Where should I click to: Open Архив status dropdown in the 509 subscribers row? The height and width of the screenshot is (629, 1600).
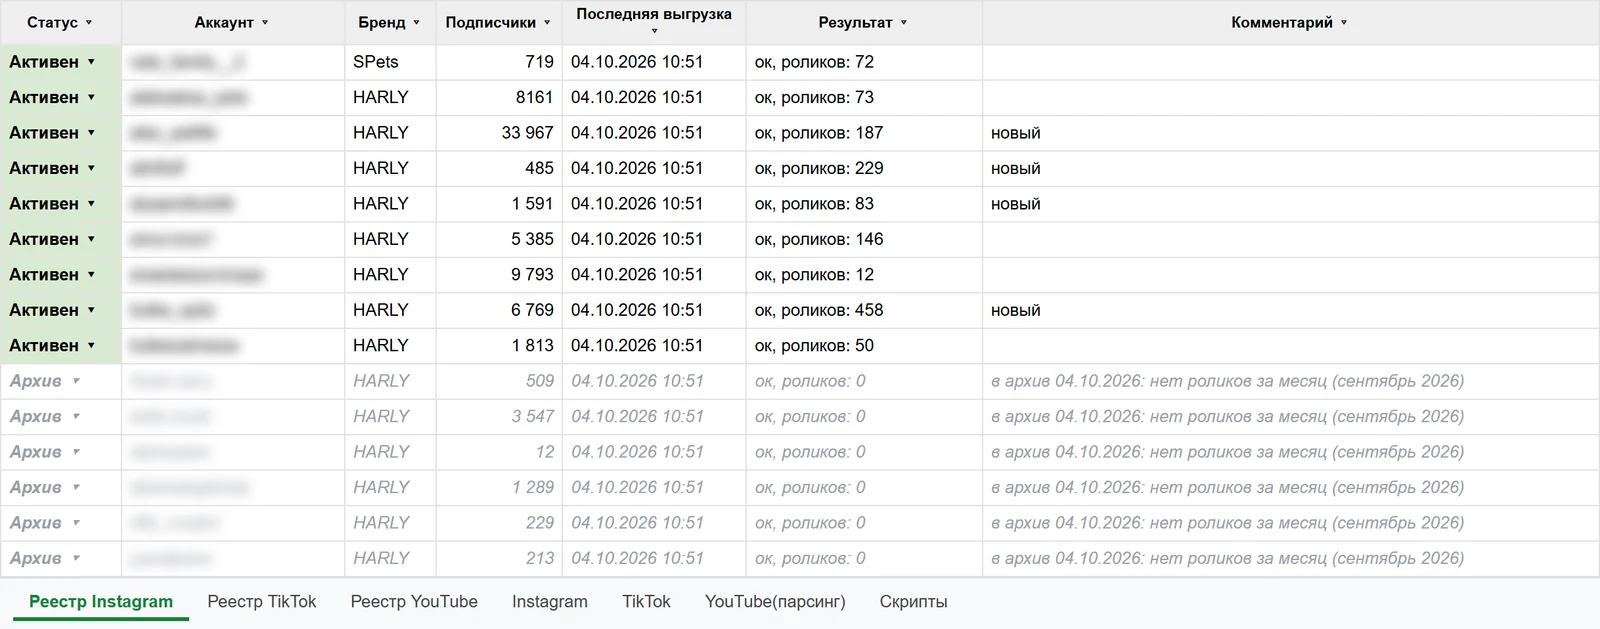pyautogui.click(x=76, y=381)
